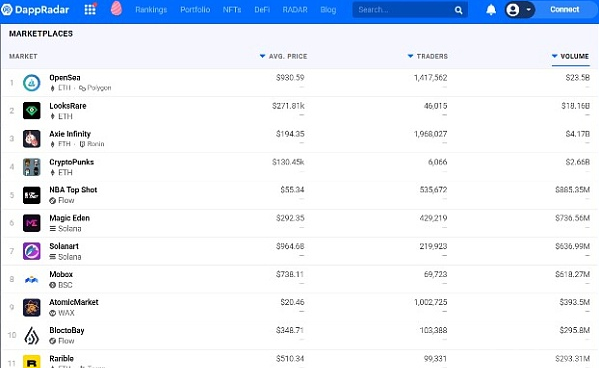Image resolution: width=599 pixels, height=368 pixels.
Task: Click CryptoPunks traders count 6,066
Action: 437,162
